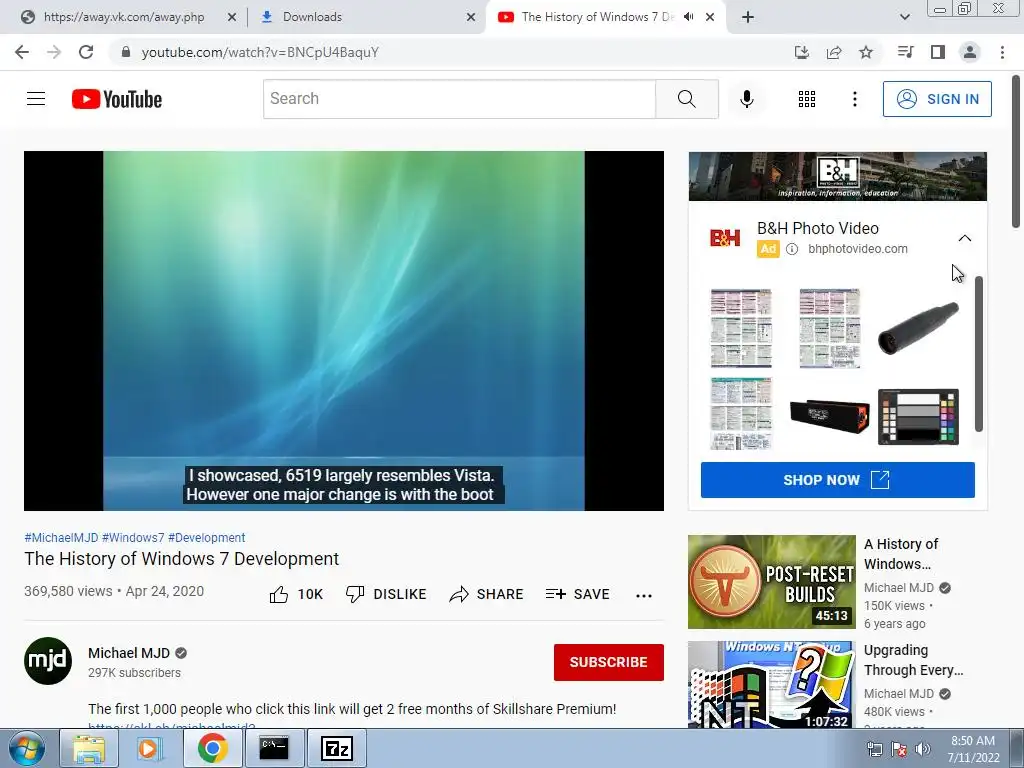
Task: Click the install app icon in address bar
Action: [802, 52]
